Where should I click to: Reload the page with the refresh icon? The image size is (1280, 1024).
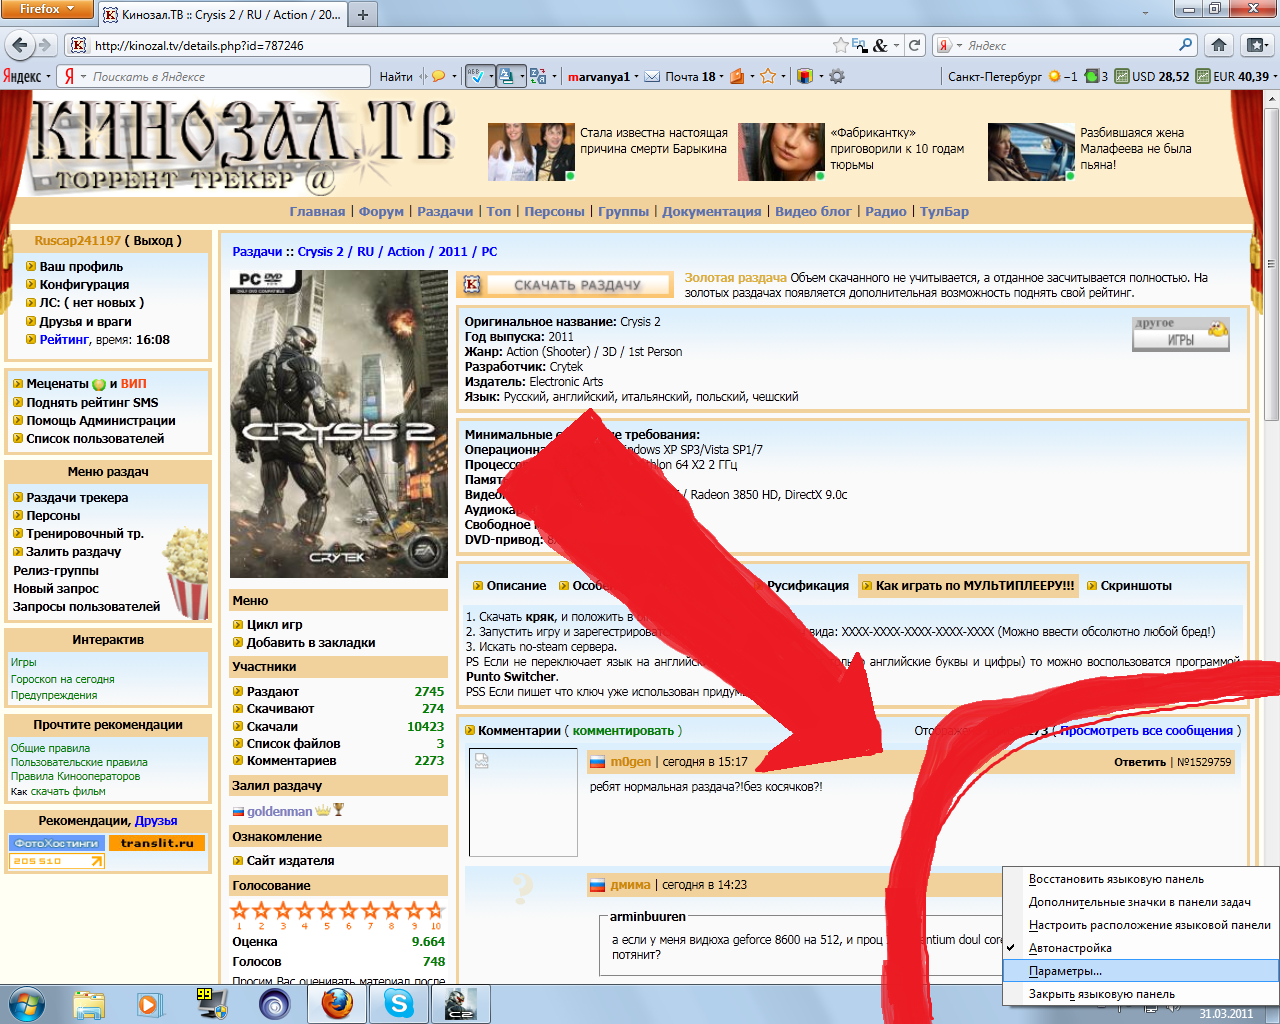pyautogui.click(x=914, y=45)
